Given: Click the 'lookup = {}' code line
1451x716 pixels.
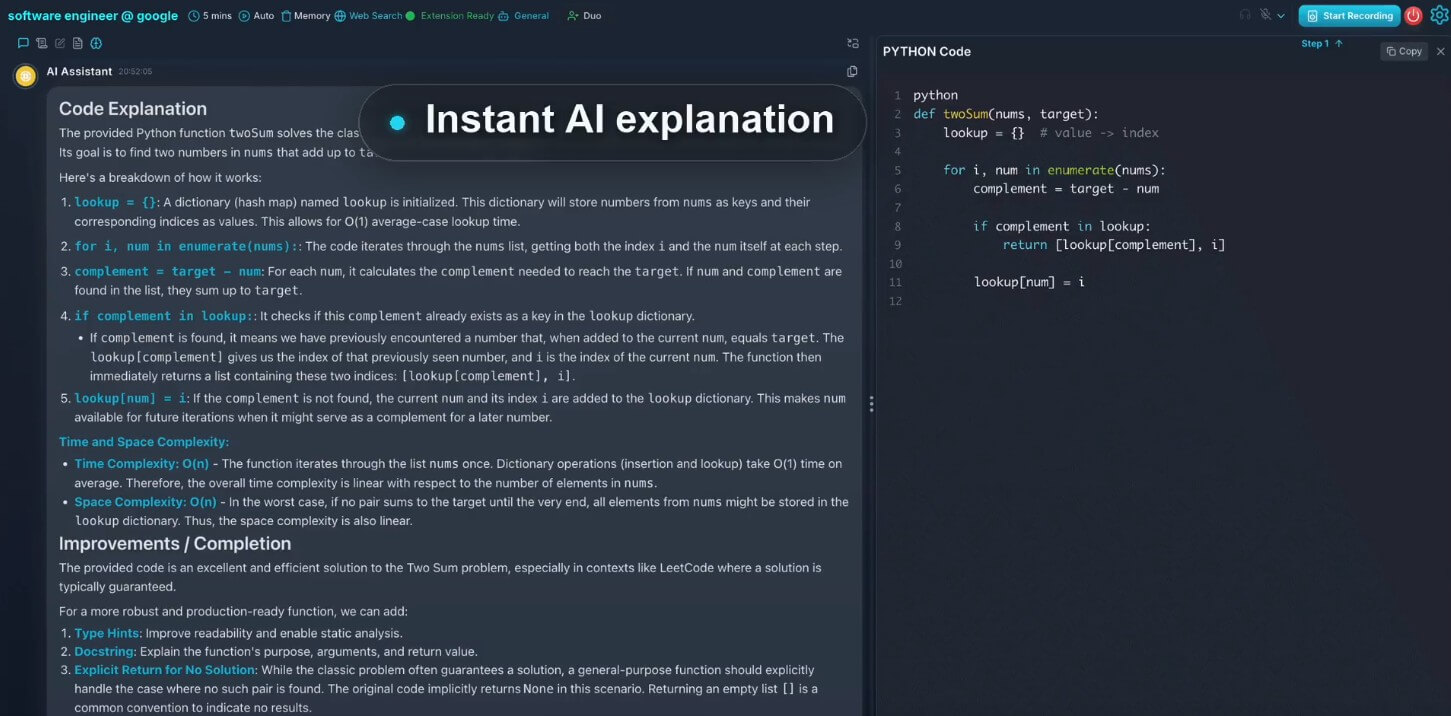Looking at the screenshot, I should 1051,133.
